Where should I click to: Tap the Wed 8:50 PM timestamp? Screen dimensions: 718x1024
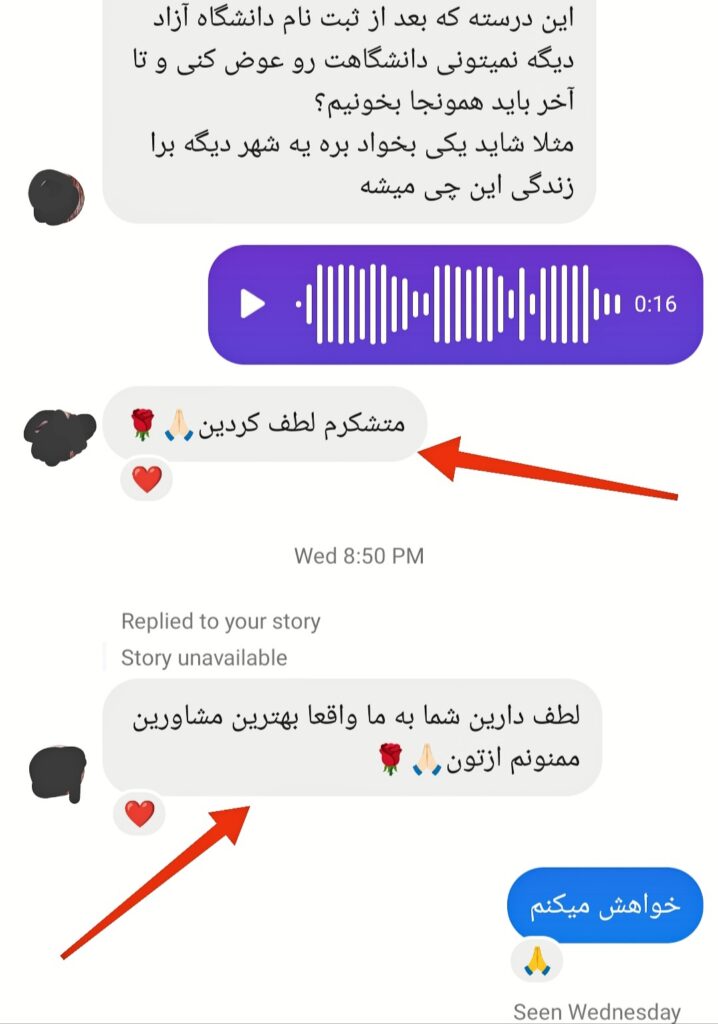tap(359, 556)
